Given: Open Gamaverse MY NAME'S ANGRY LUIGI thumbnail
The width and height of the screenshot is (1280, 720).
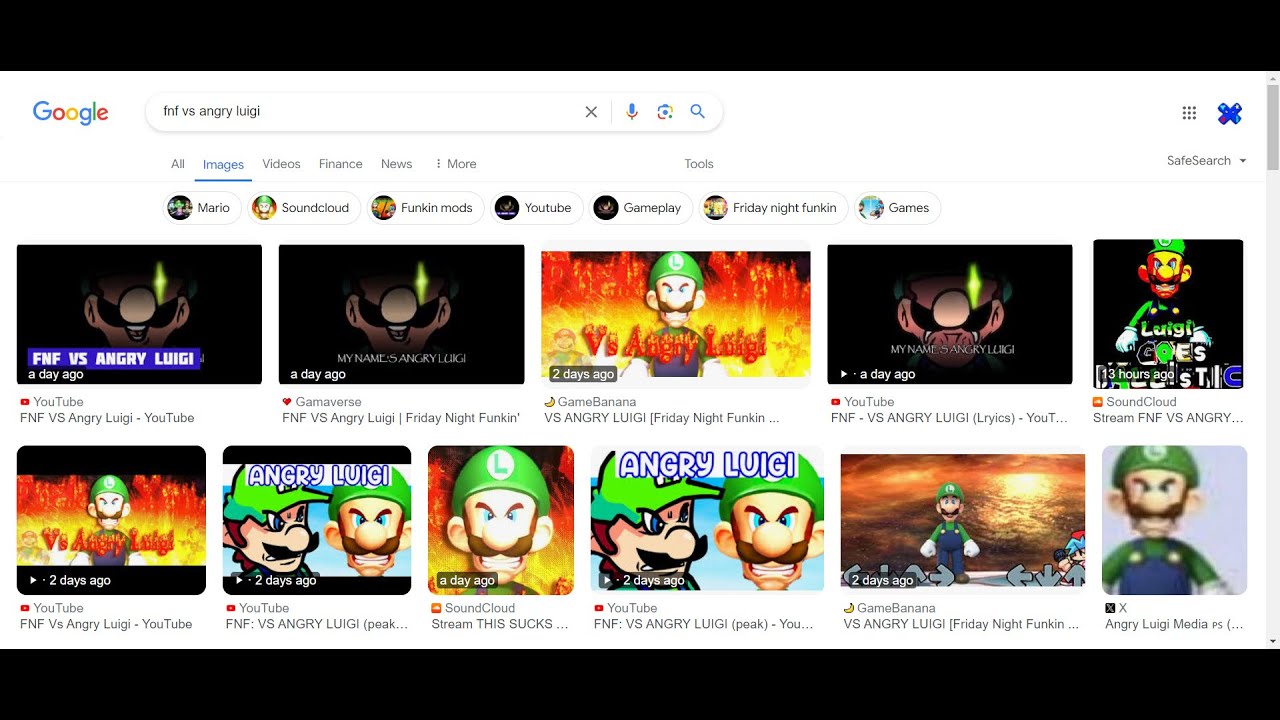Looking at the screenshot, I should pyautogui.click(x=401, y=314).
